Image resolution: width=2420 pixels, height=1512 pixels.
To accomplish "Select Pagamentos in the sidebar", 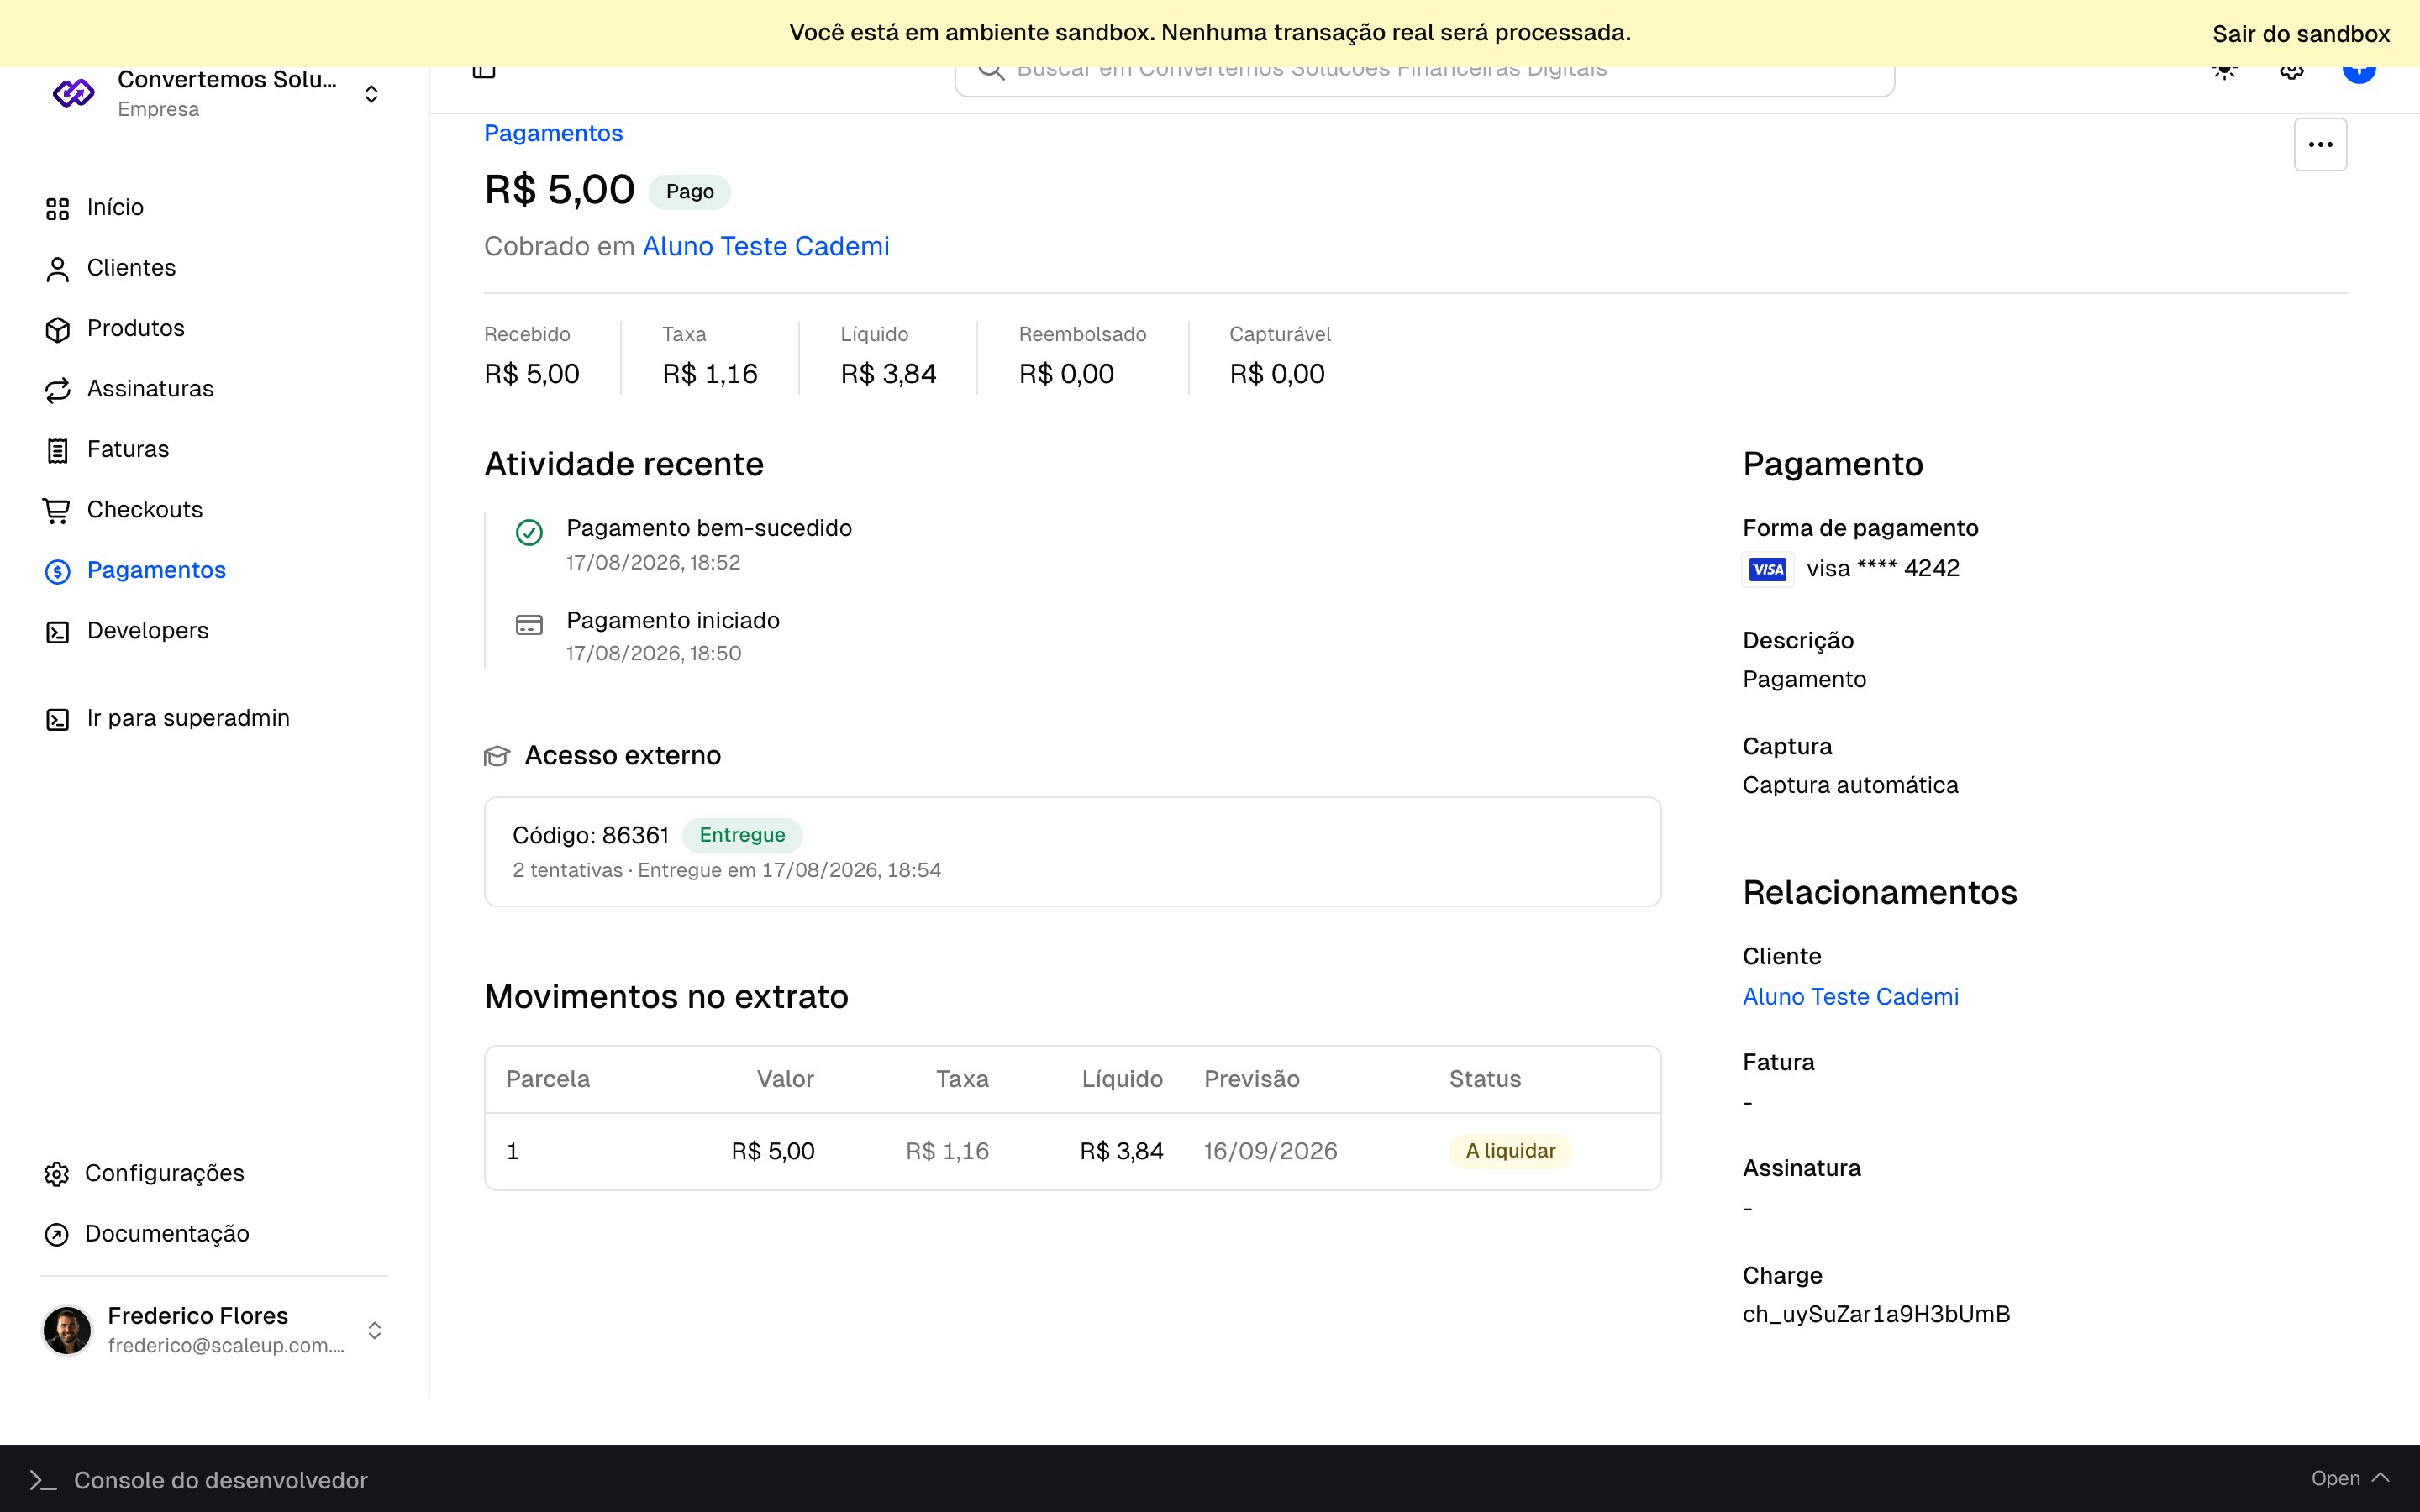I will point(156,570).
